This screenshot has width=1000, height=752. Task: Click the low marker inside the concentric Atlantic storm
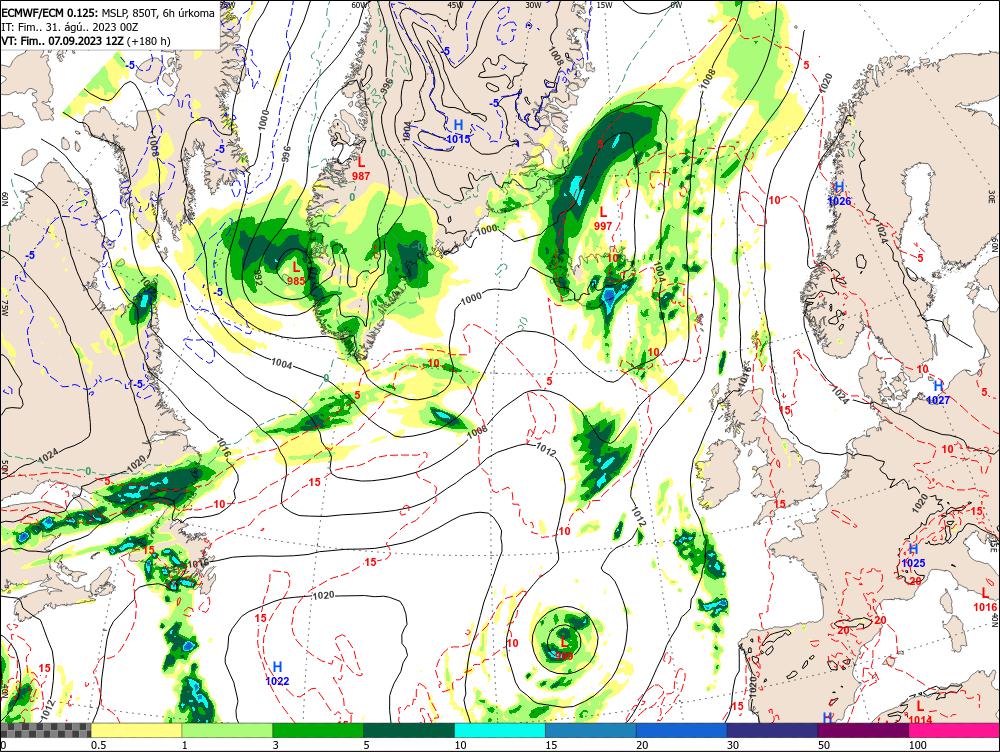click(x=564, y=647)
